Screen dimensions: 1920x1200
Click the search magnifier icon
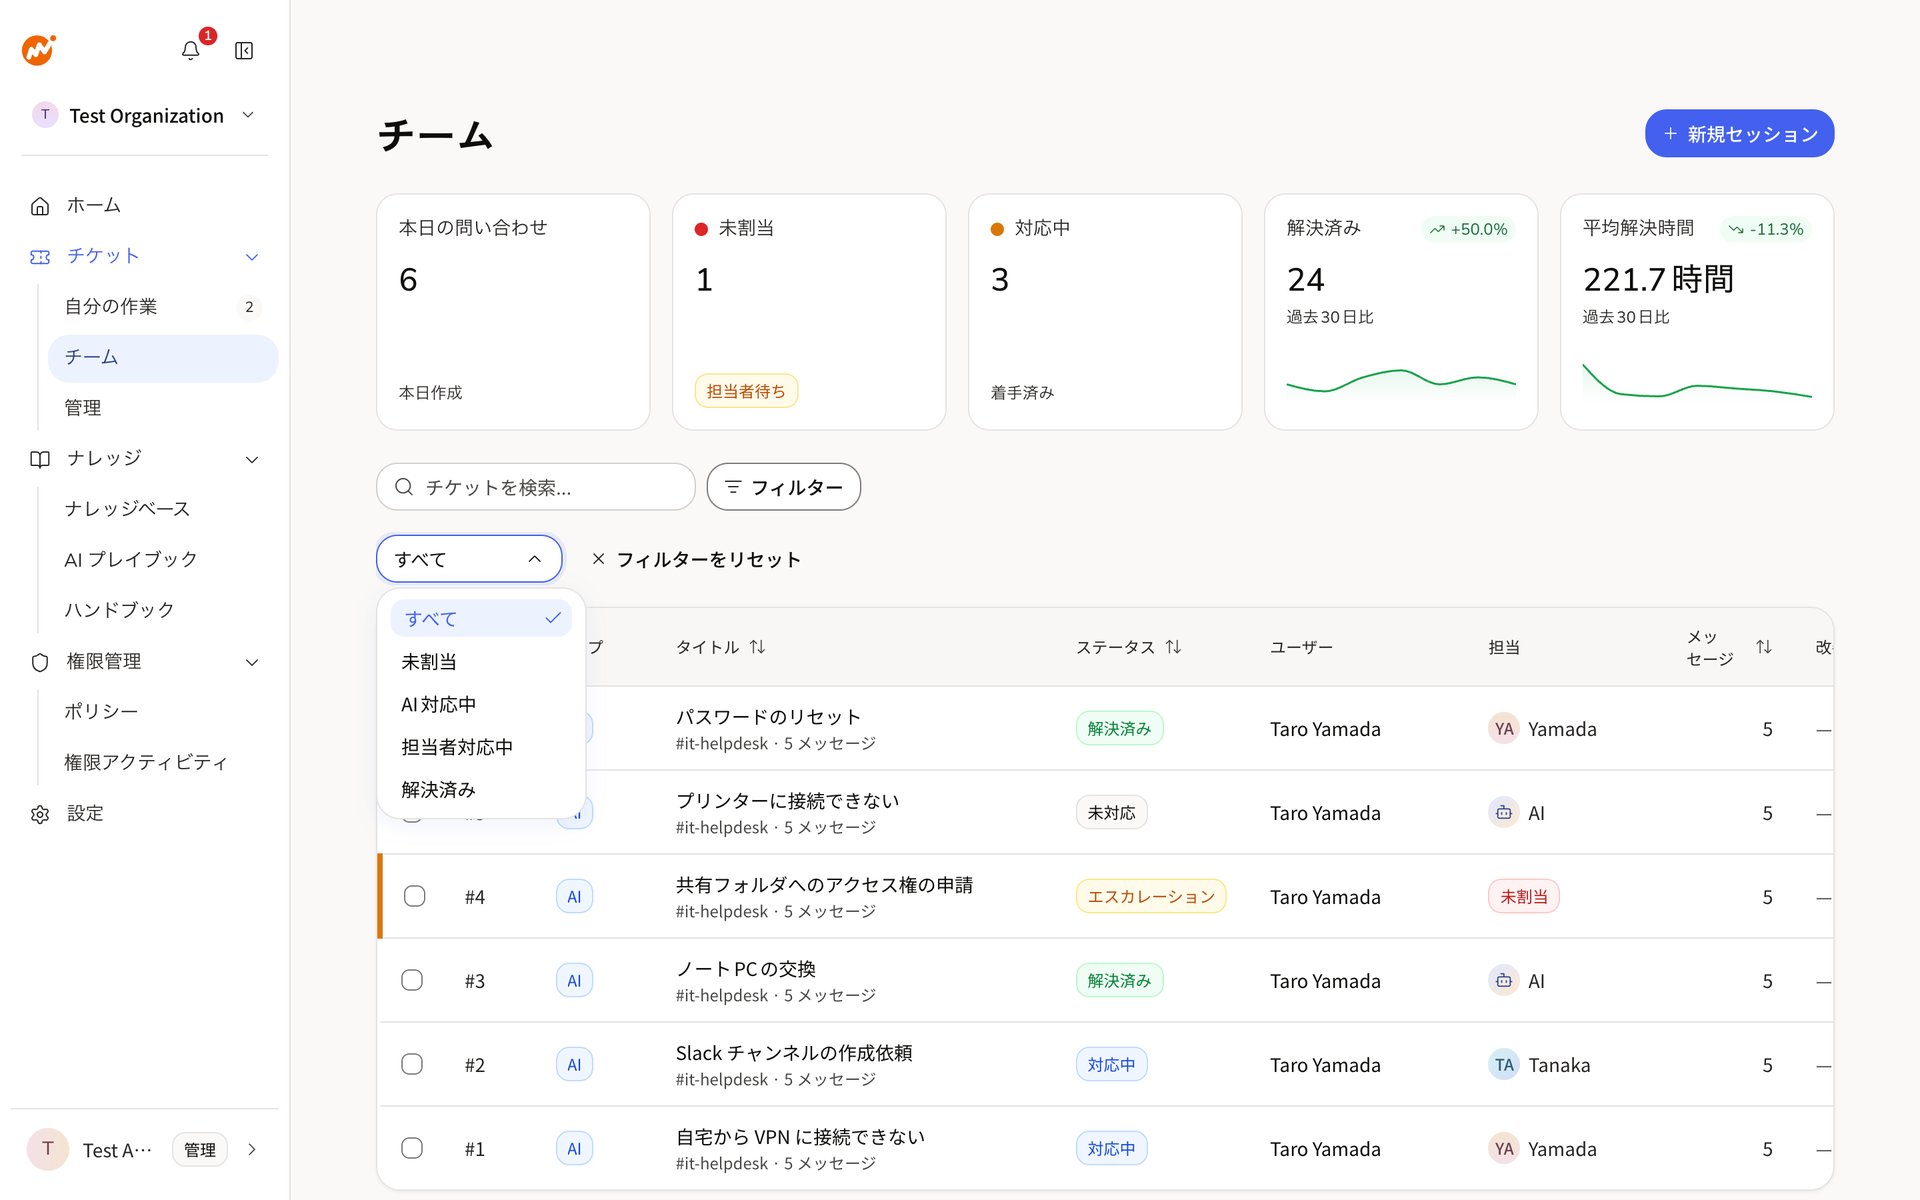tap(404, 487)
